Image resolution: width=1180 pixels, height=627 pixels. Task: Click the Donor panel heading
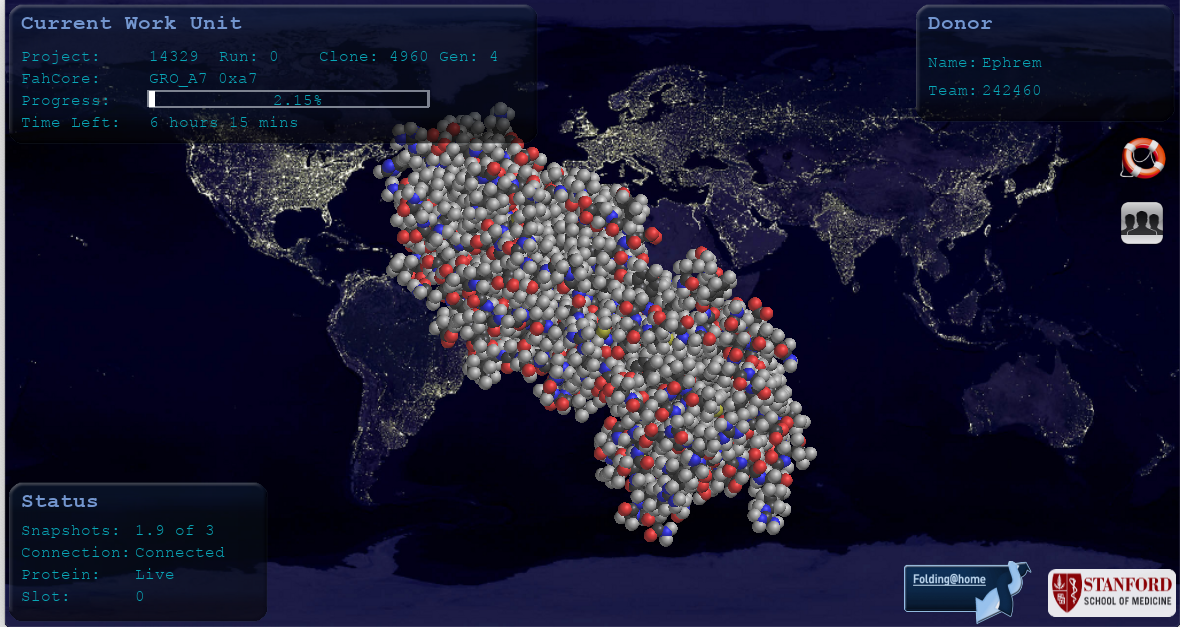959,23
